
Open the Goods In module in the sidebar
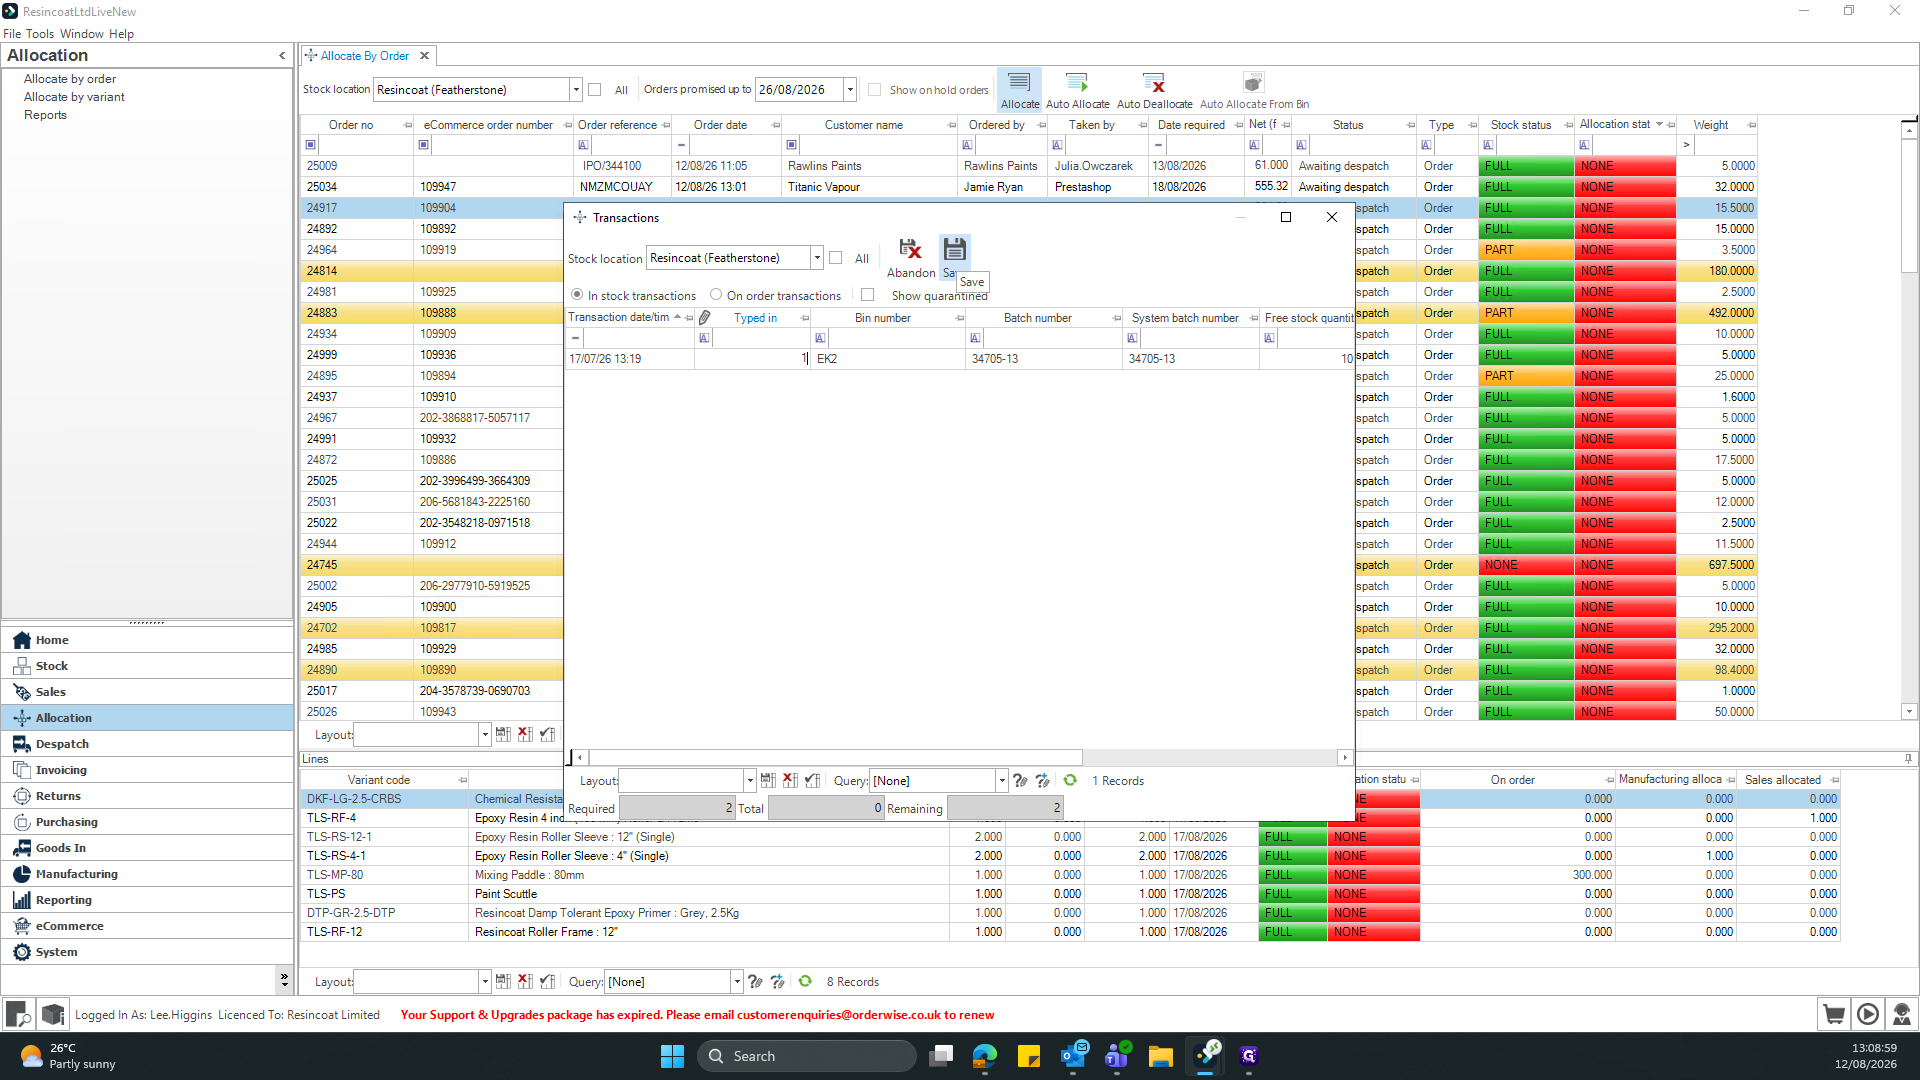(x=148, y=848)
